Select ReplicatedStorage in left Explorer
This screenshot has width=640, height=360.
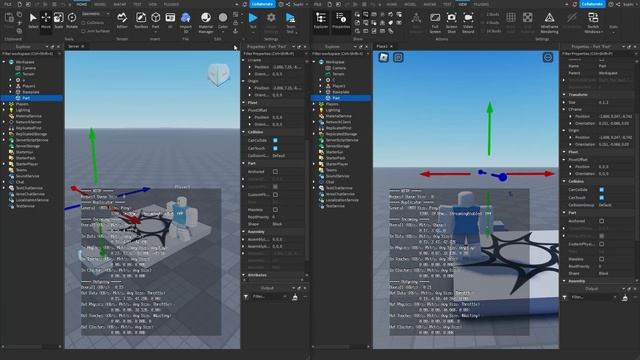pos(32,134)
